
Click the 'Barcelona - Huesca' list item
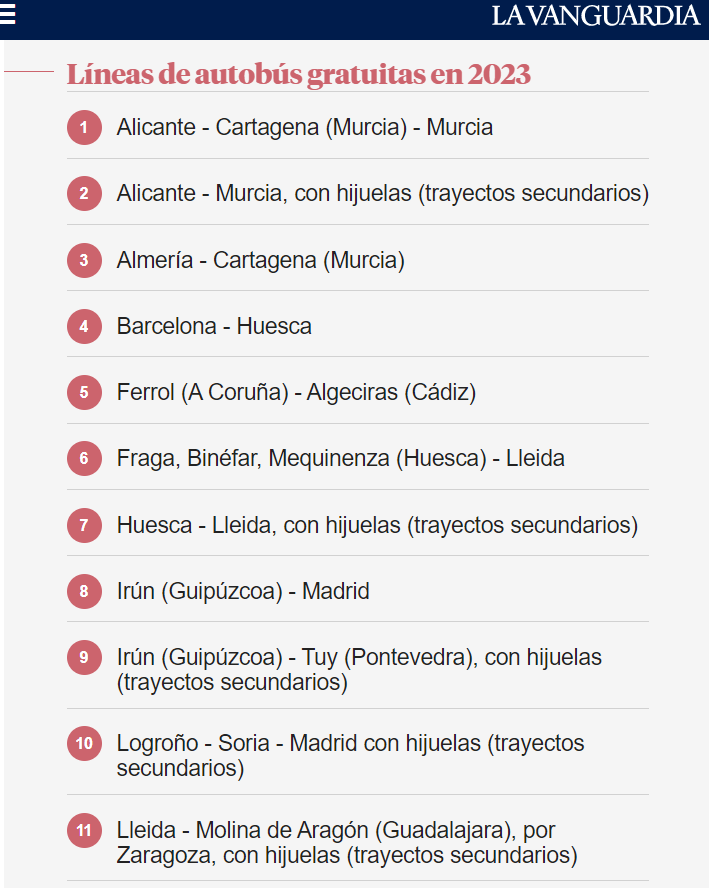214,326
